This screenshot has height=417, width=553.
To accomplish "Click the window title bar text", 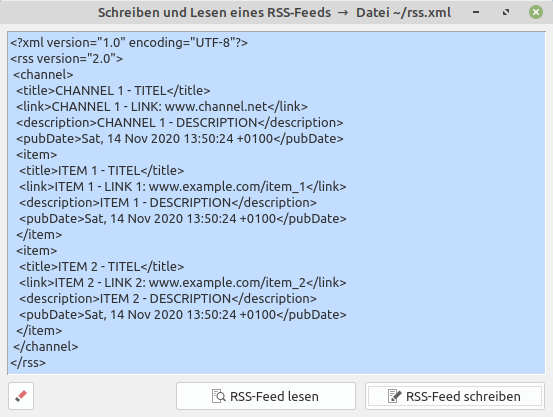I will click(274, 13).
